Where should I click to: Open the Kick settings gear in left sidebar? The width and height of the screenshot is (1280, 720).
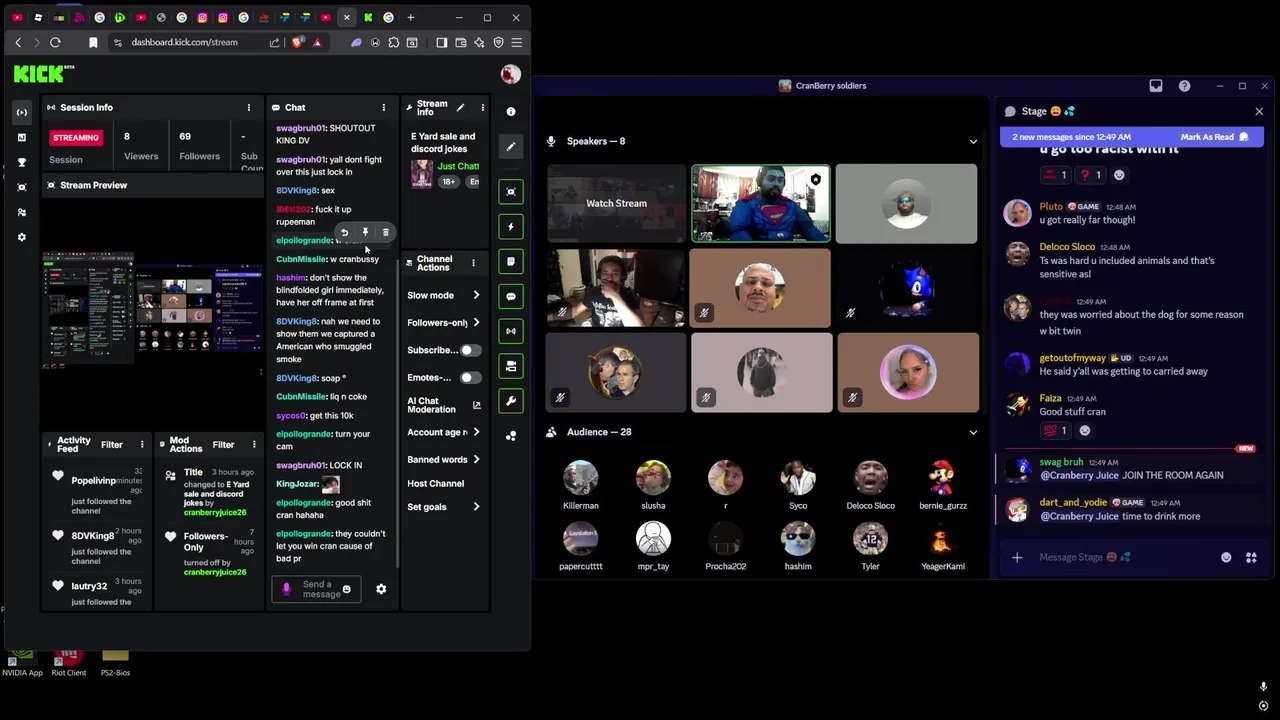[22, 237]
